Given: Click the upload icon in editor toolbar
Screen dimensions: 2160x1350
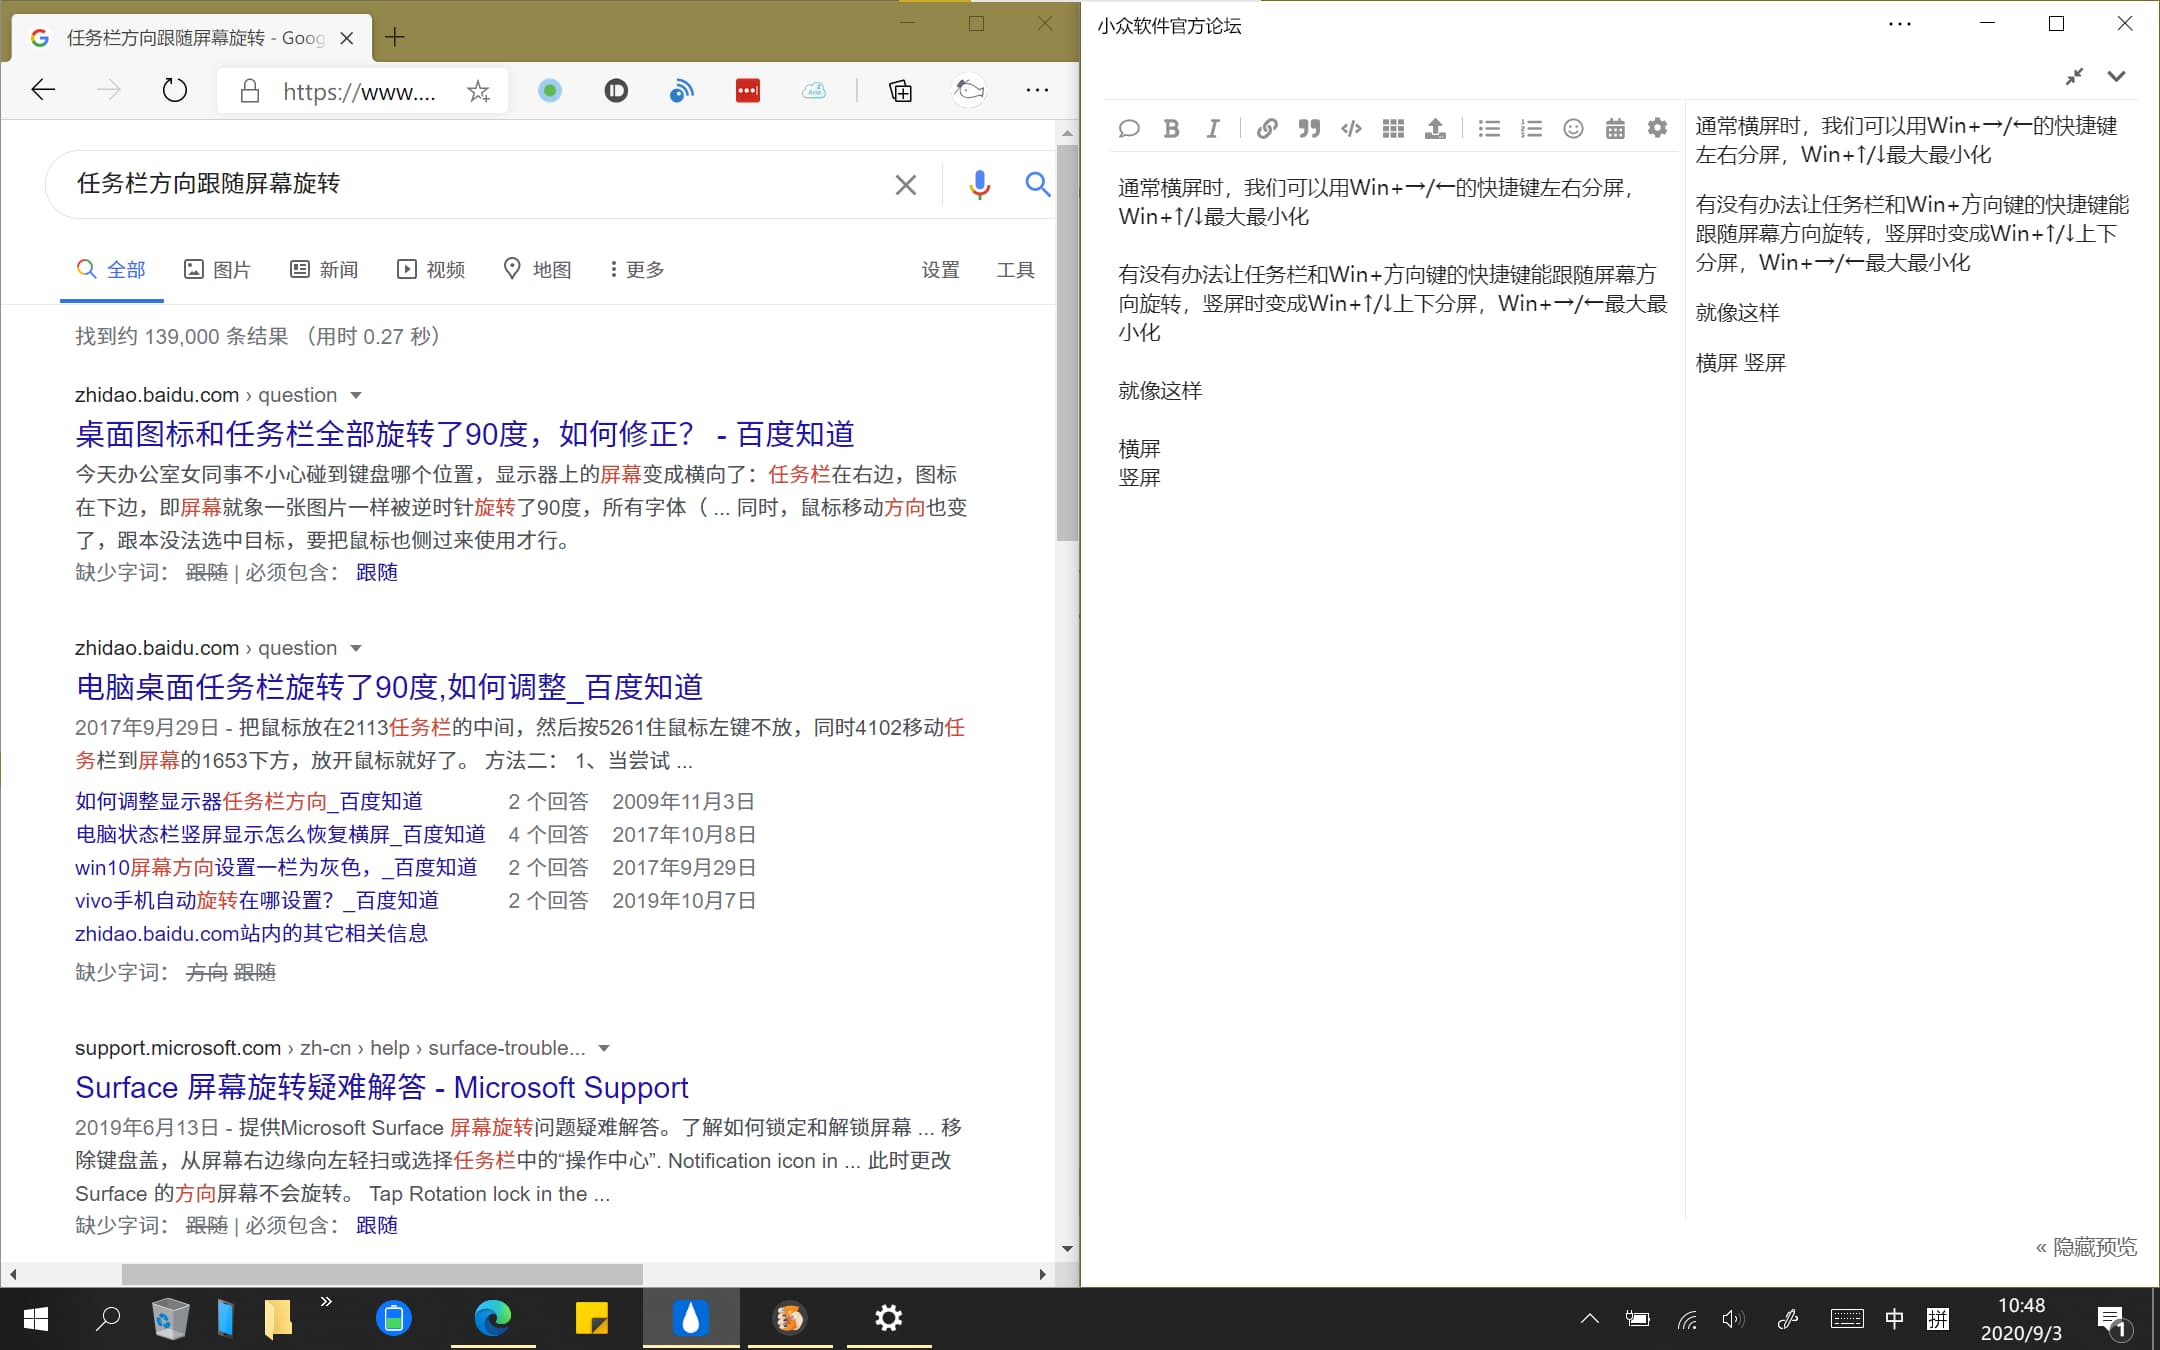Looking at the screenshot, I should [1435, 128].
